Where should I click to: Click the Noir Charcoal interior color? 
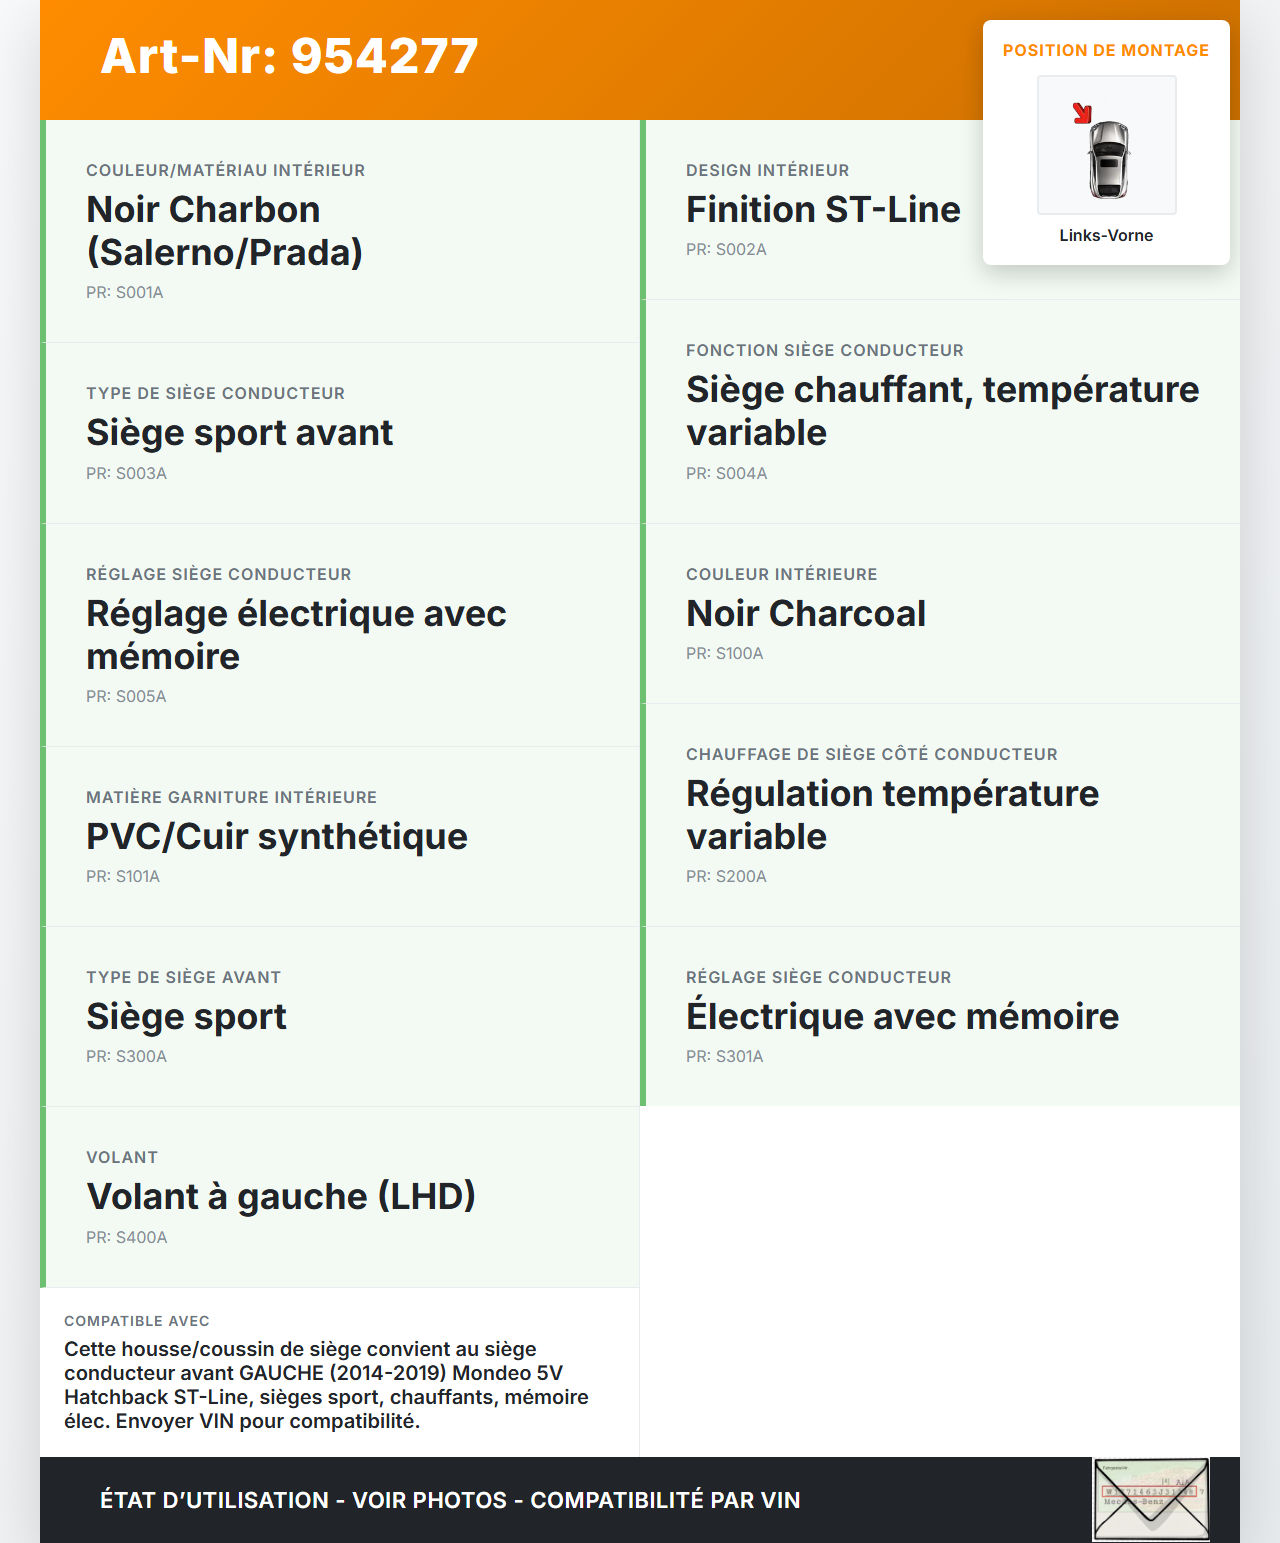pyautogui.click(x=806, y=614)
